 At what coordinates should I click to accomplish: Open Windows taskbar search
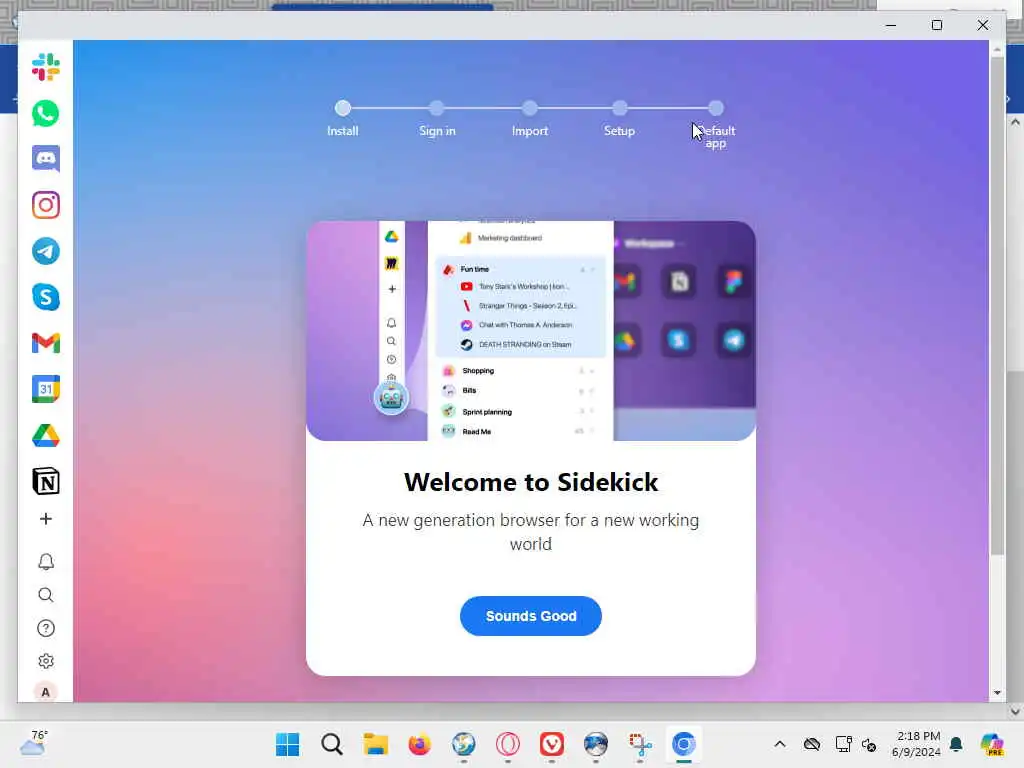(x=332, y=744)
